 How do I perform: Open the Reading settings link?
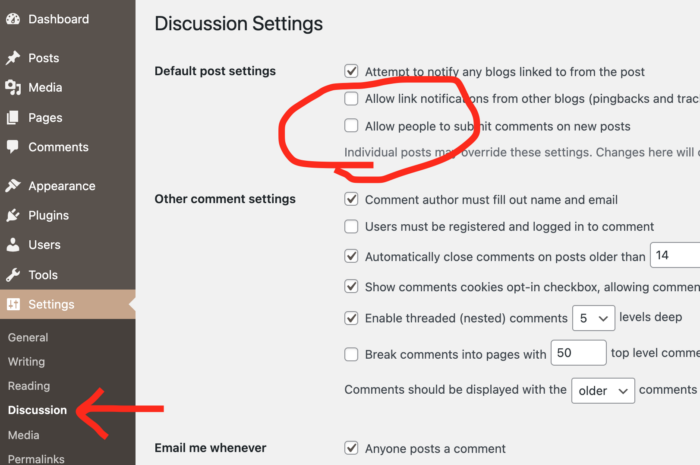click(x=28, y=386)
